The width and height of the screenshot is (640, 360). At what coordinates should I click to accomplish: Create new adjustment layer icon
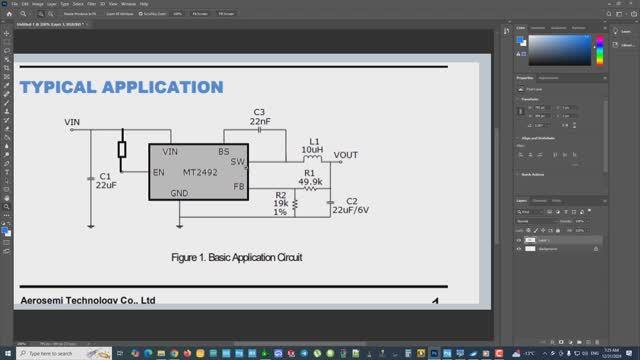(x=570, y=342)
